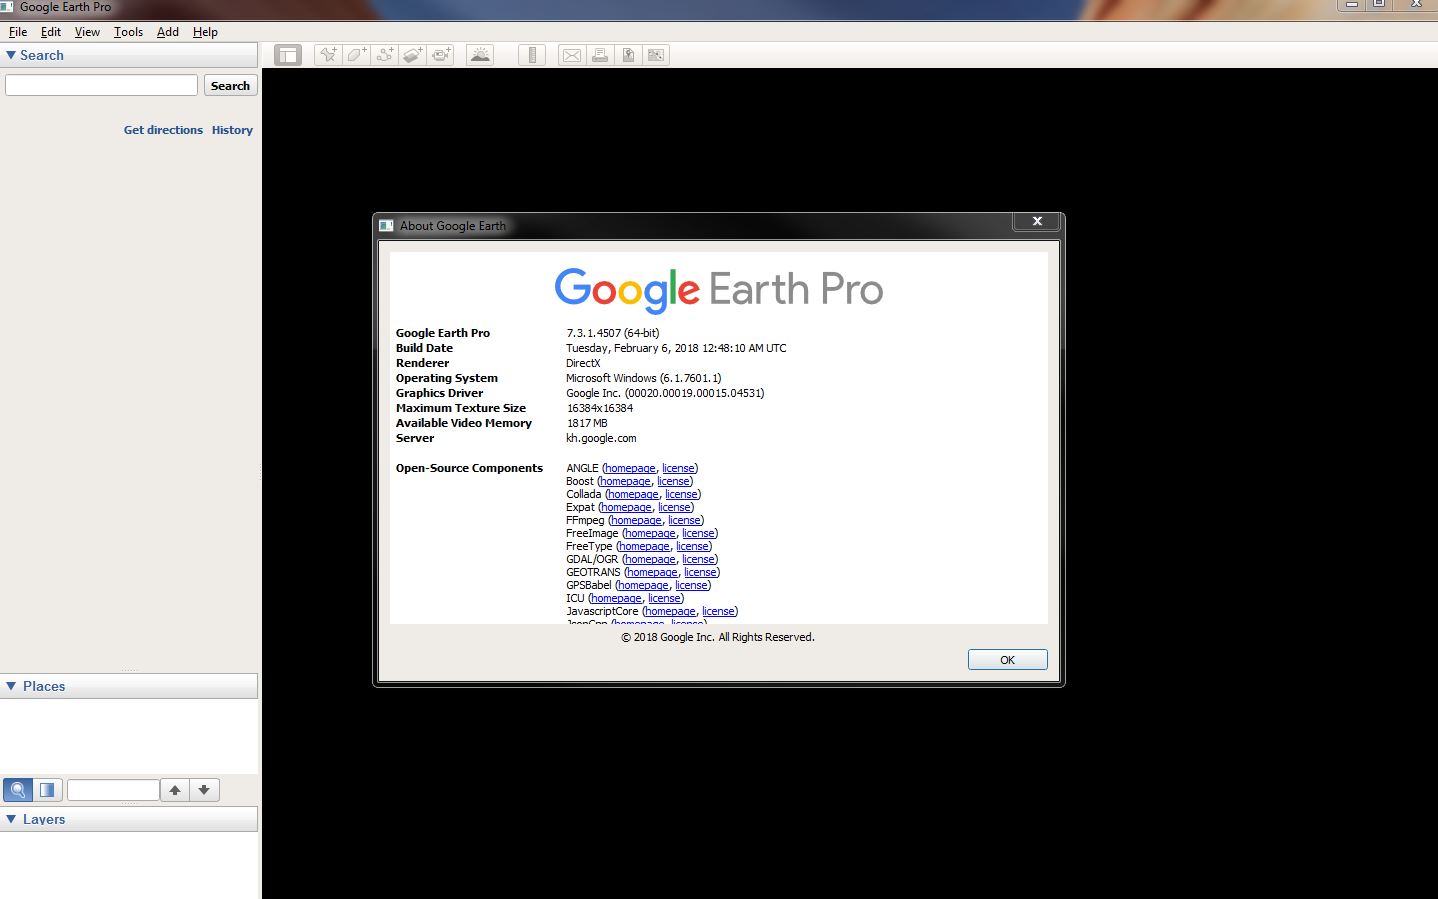Open the Expat homepage link
The height and width of the screenshot is (899, 1438).
click(x=626, y=507)
